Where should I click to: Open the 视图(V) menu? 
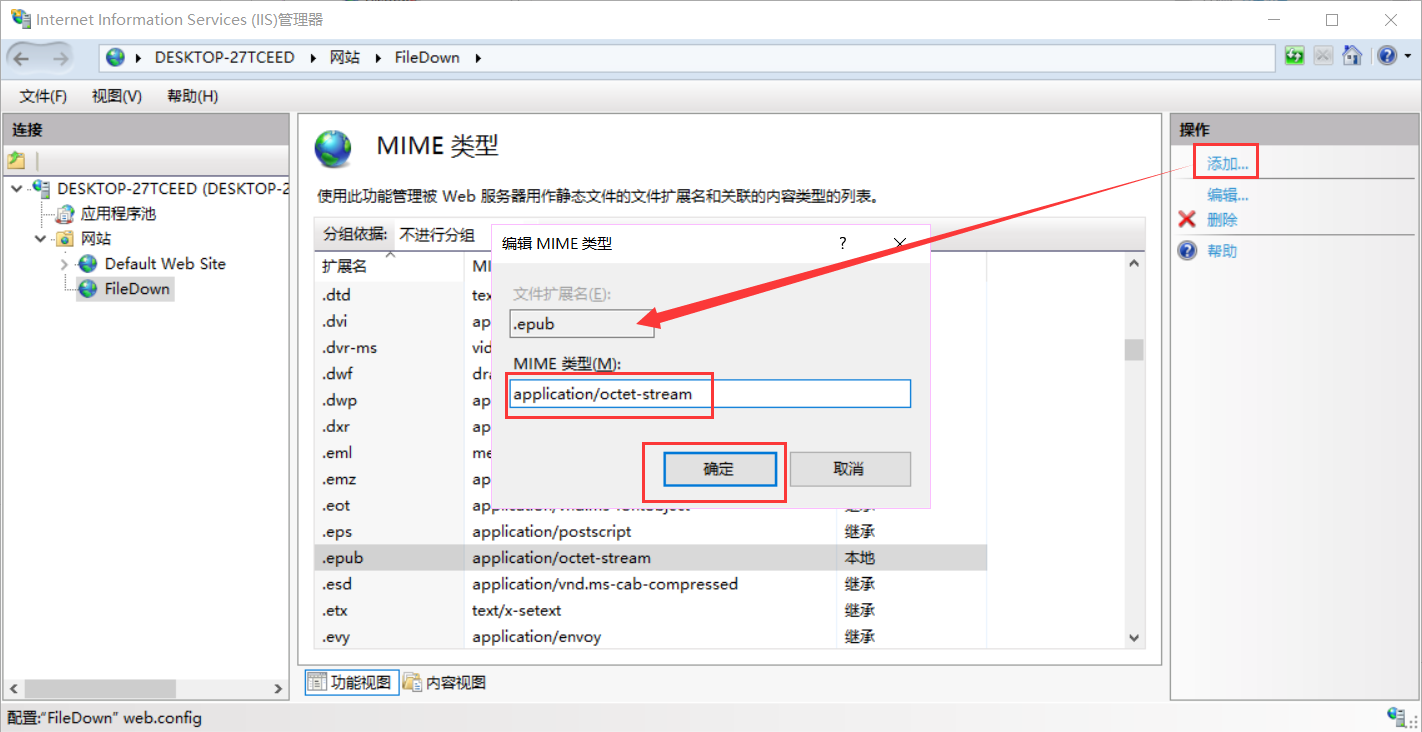tap(117, 96)
